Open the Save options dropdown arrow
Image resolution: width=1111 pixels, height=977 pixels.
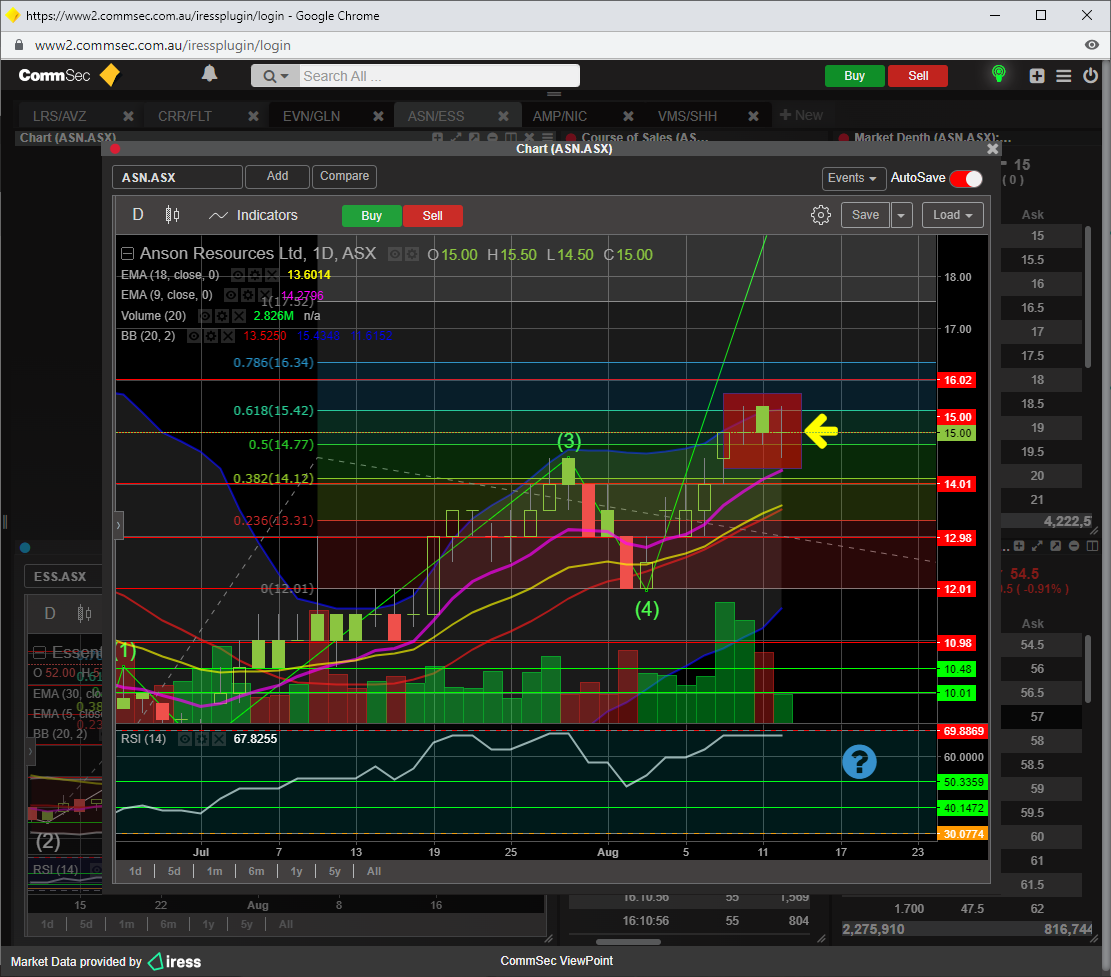pos(901,215)
